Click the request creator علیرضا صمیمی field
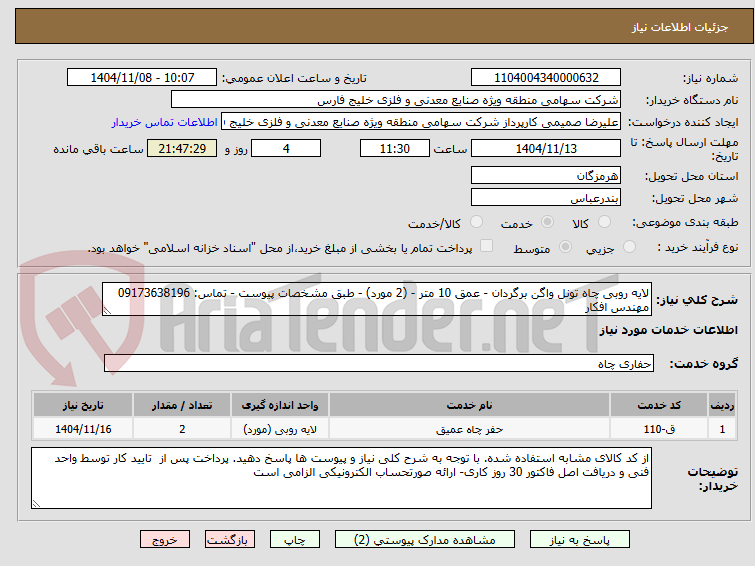The width and height of the screenshot is (755, 566). 421,122
